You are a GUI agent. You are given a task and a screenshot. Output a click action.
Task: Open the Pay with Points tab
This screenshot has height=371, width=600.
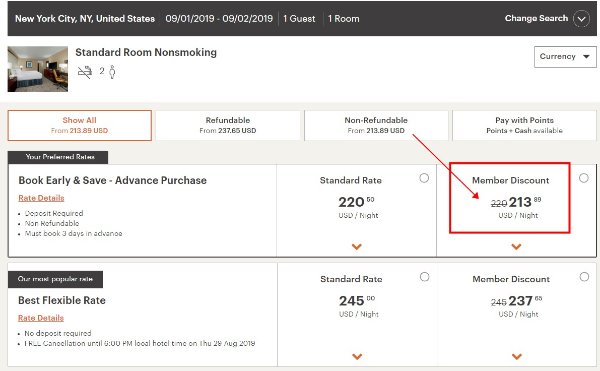tap(524, 125)
